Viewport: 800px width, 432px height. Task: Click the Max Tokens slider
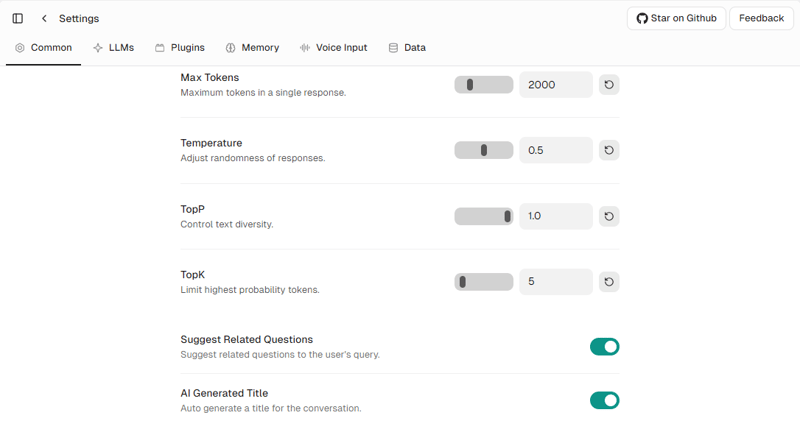484,85
